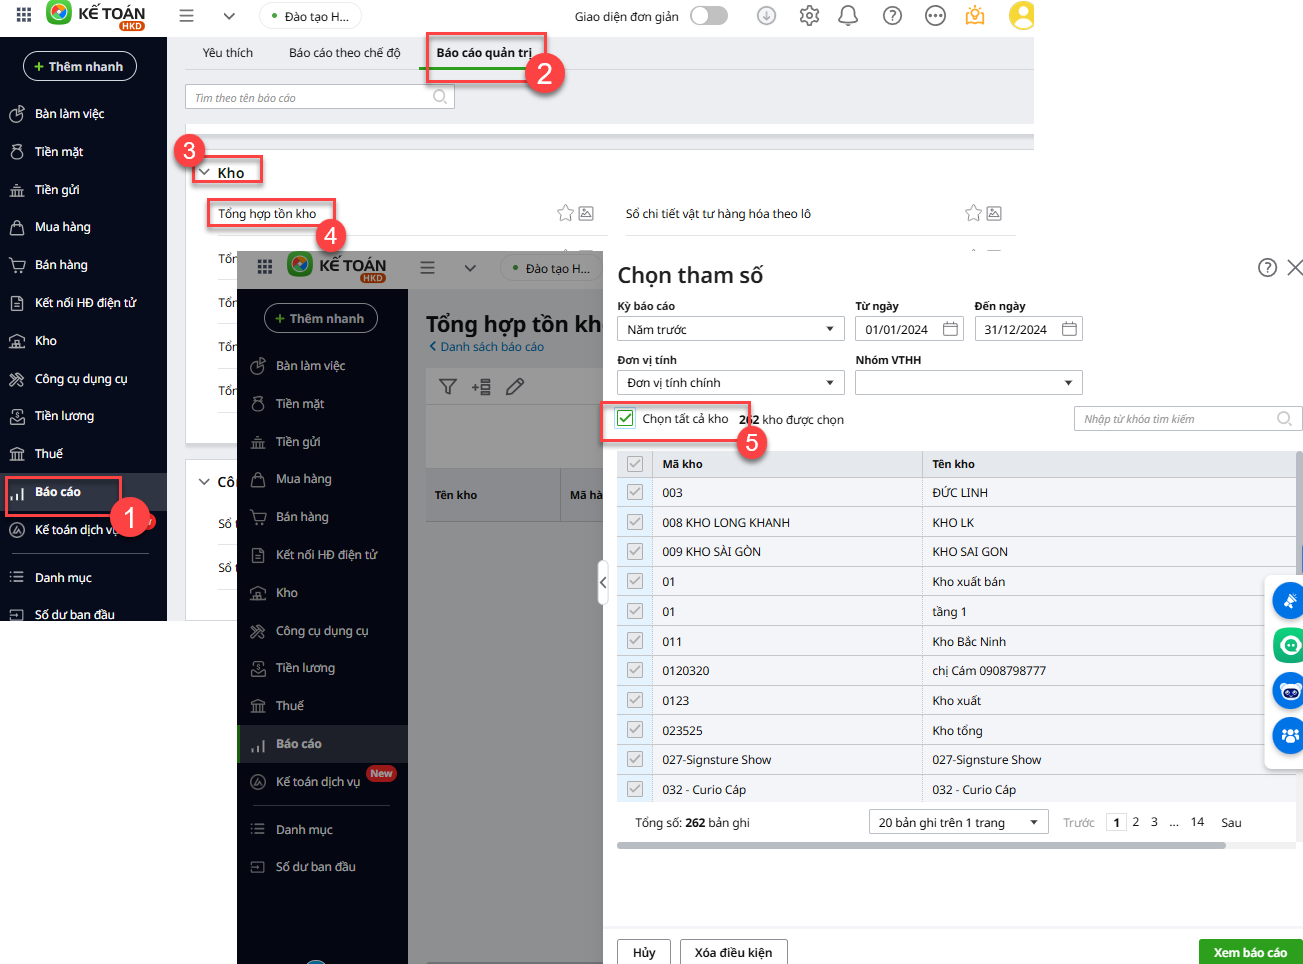Open Báo cáo in left sidebar
This screenshot has width=1303, height=964.
coord(58,492)
